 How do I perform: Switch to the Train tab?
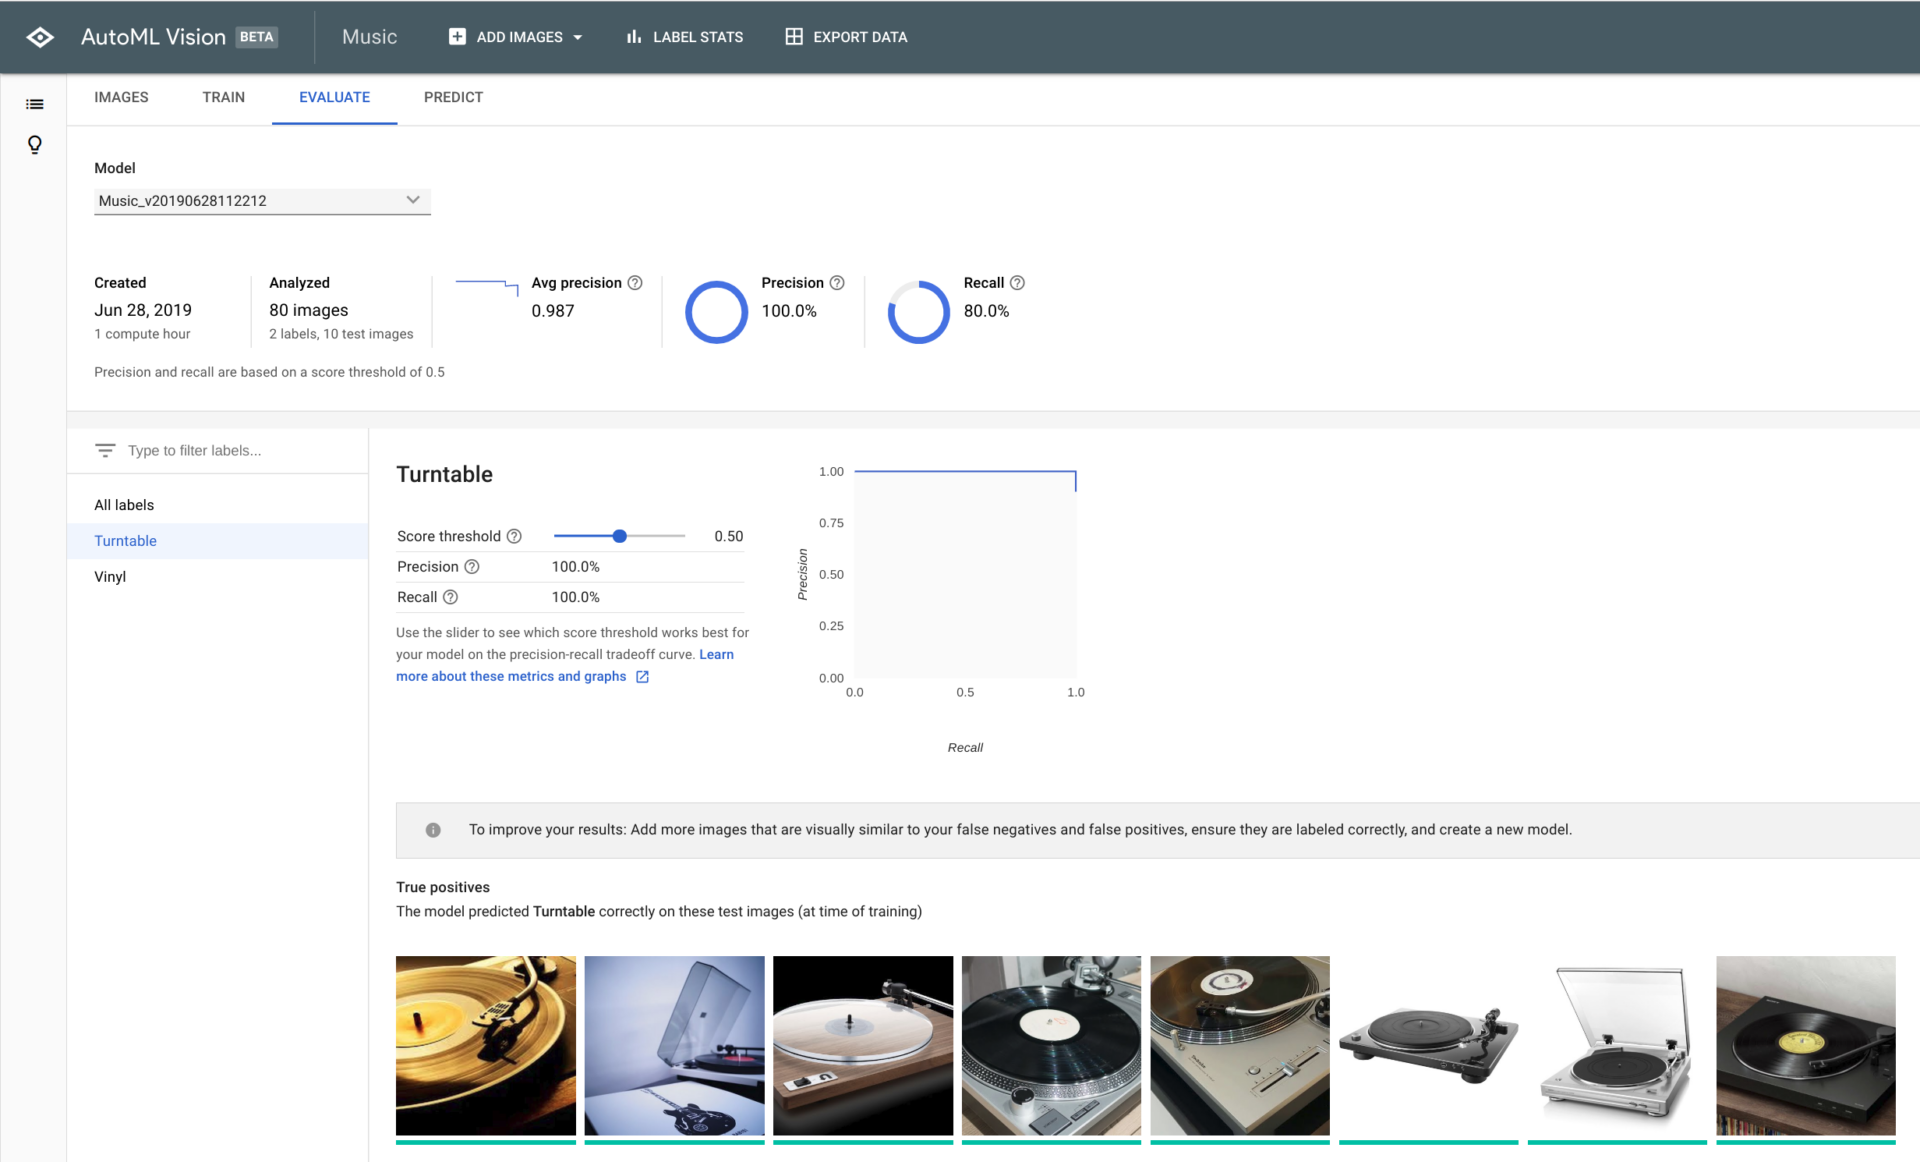point(223,97)
